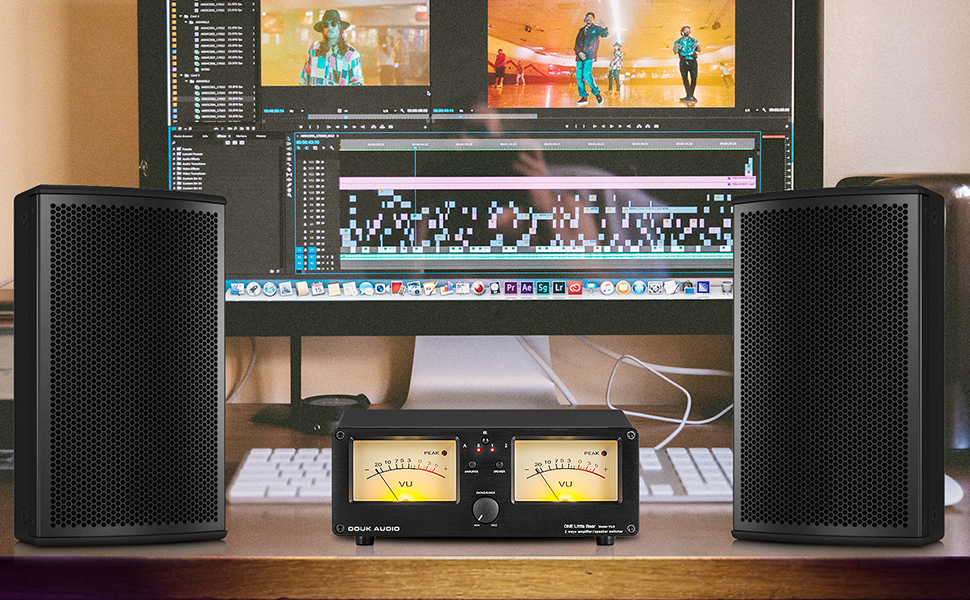Launch Safari from the Dock
The image size is (970, 600).
point(270,289)
